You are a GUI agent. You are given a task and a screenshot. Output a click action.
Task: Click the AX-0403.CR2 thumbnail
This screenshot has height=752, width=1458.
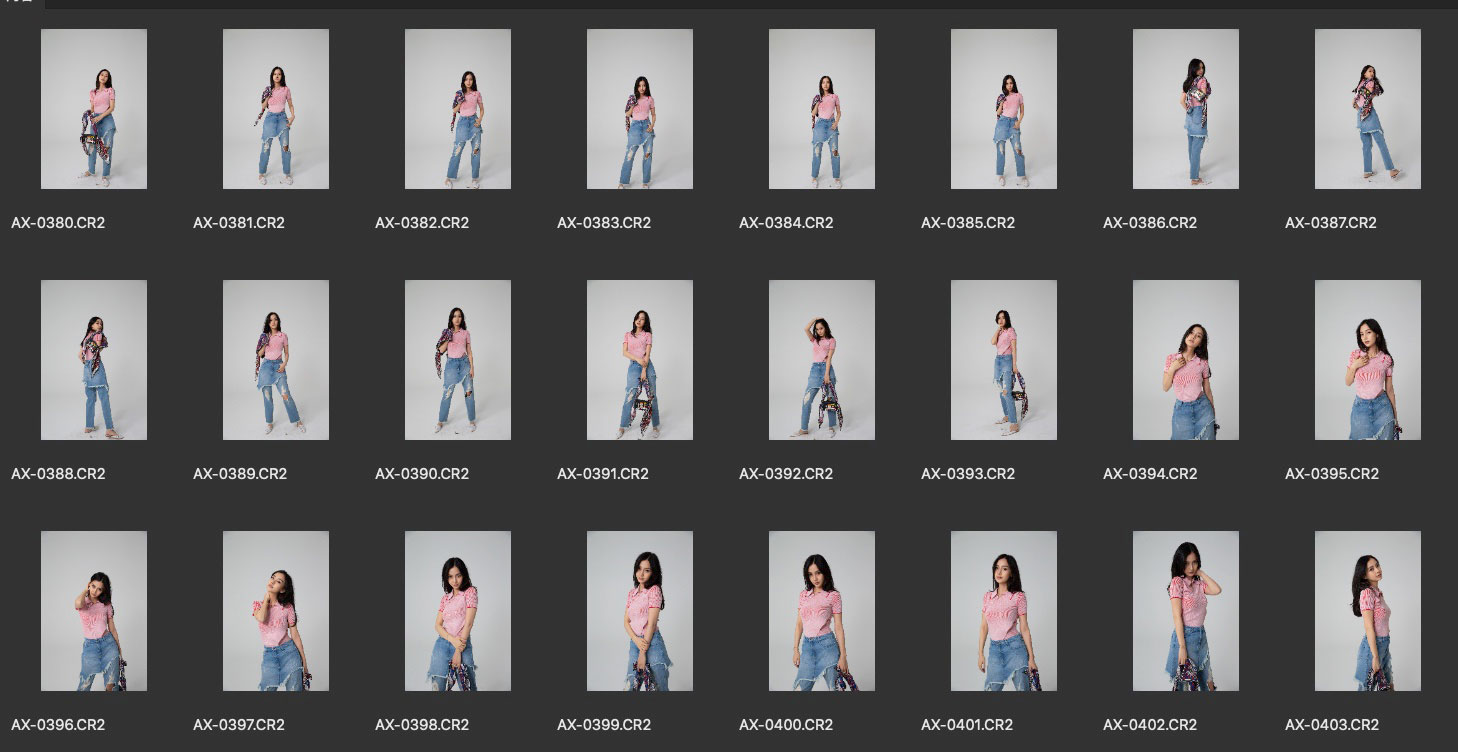1368,611
